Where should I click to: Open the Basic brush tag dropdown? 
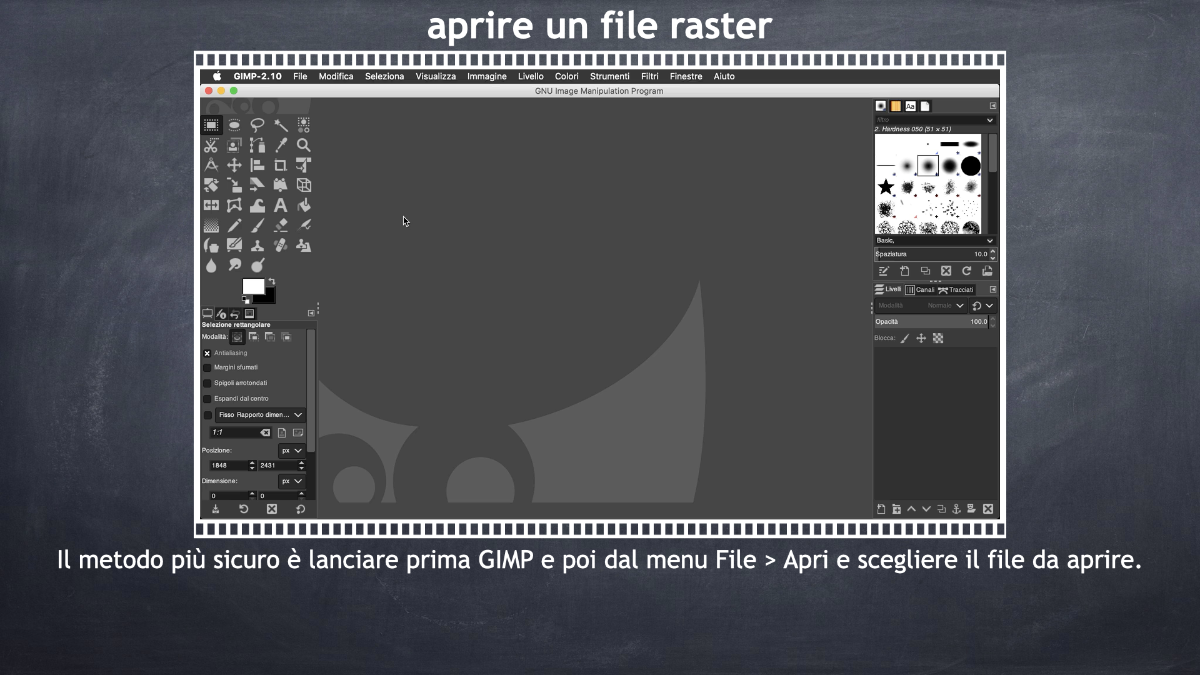coord(935,241)
